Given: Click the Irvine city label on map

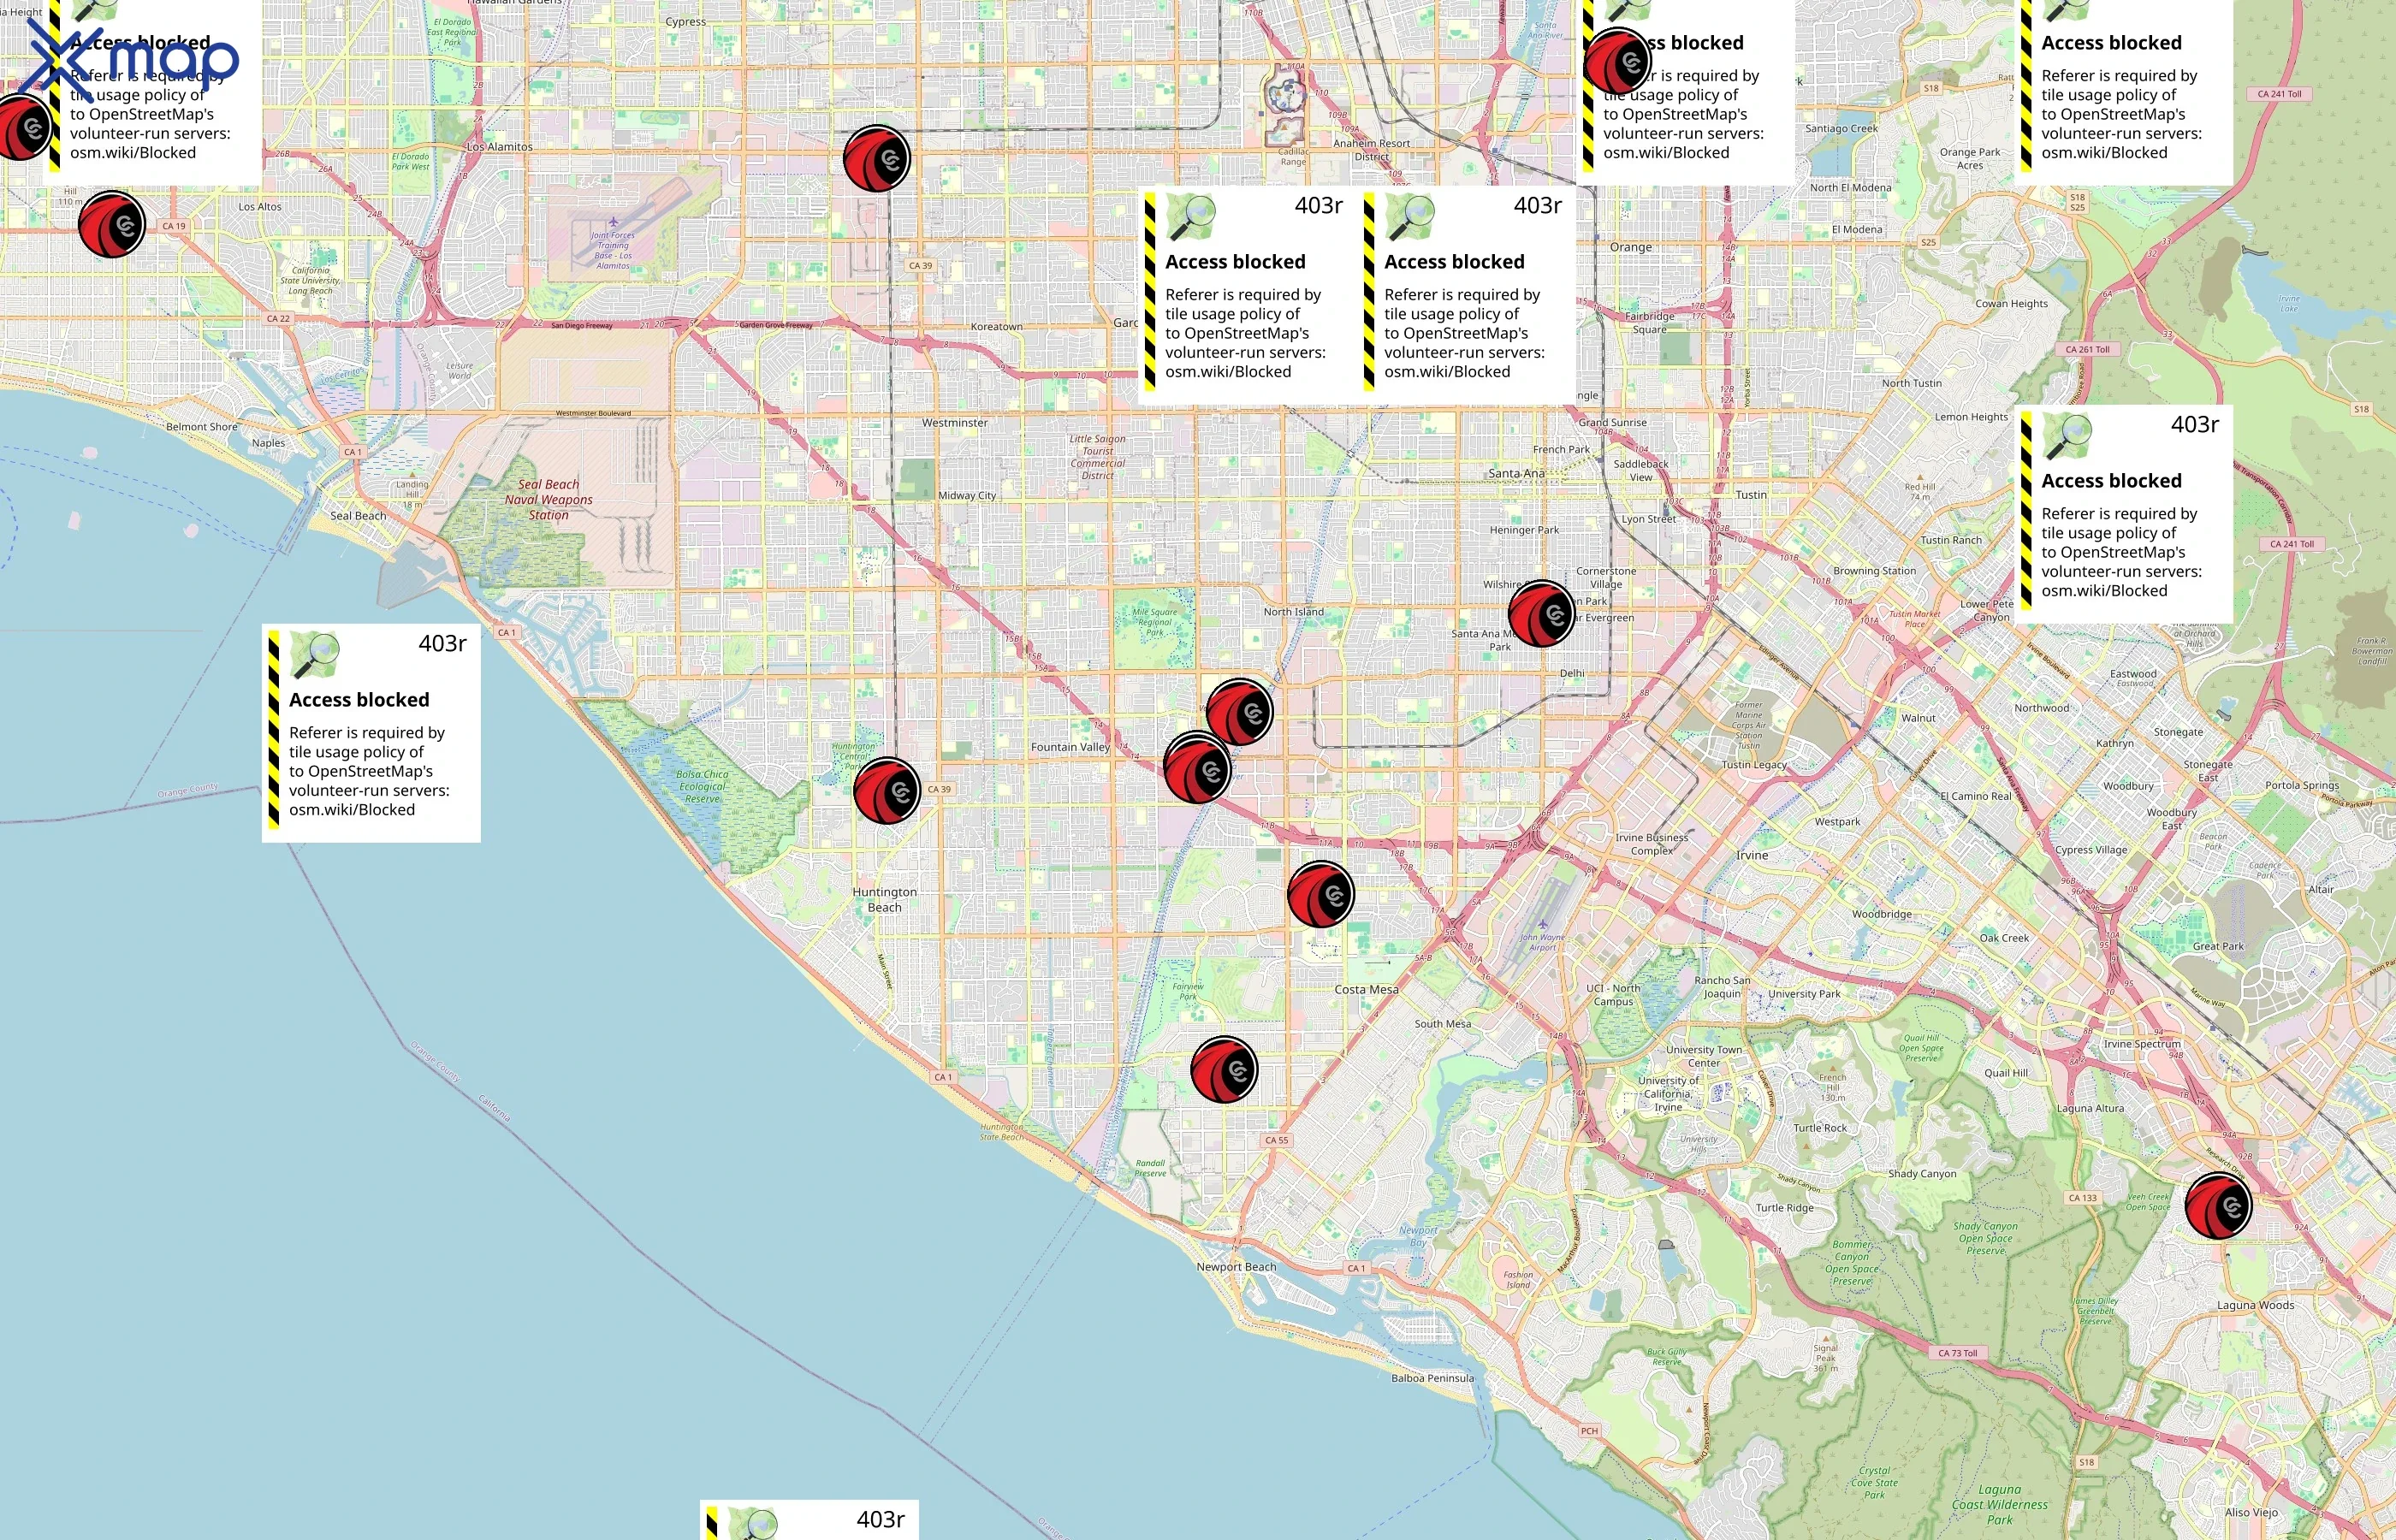Looking at the screenshot, I should point(1752,855).
